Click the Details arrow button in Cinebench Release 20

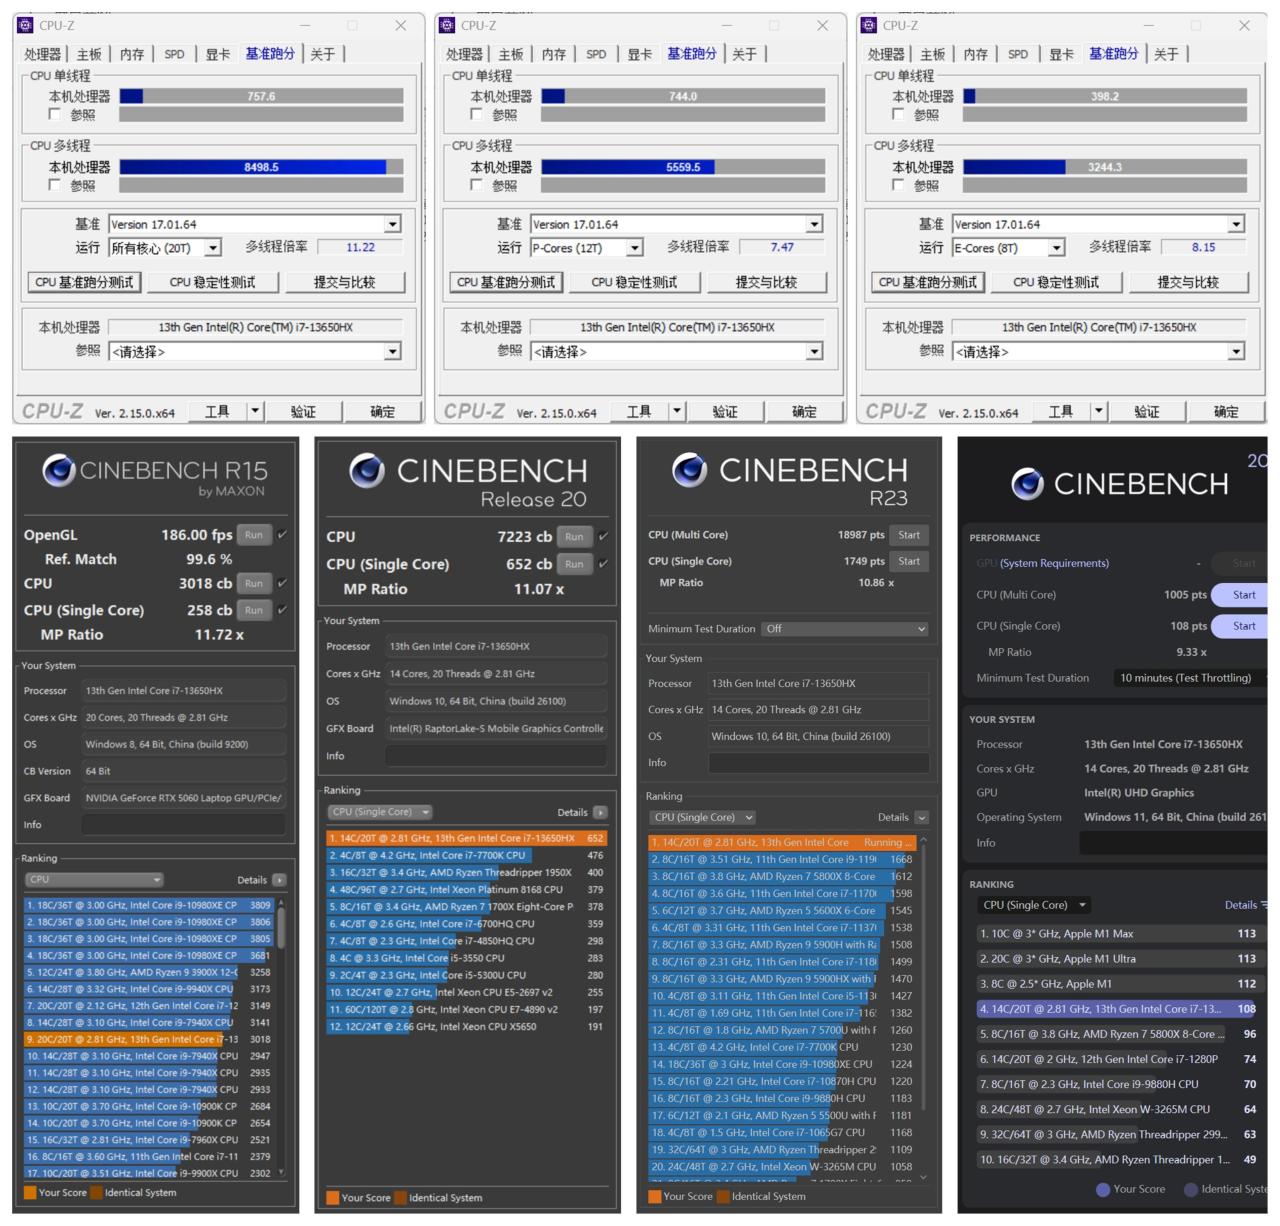pos(600,812)
